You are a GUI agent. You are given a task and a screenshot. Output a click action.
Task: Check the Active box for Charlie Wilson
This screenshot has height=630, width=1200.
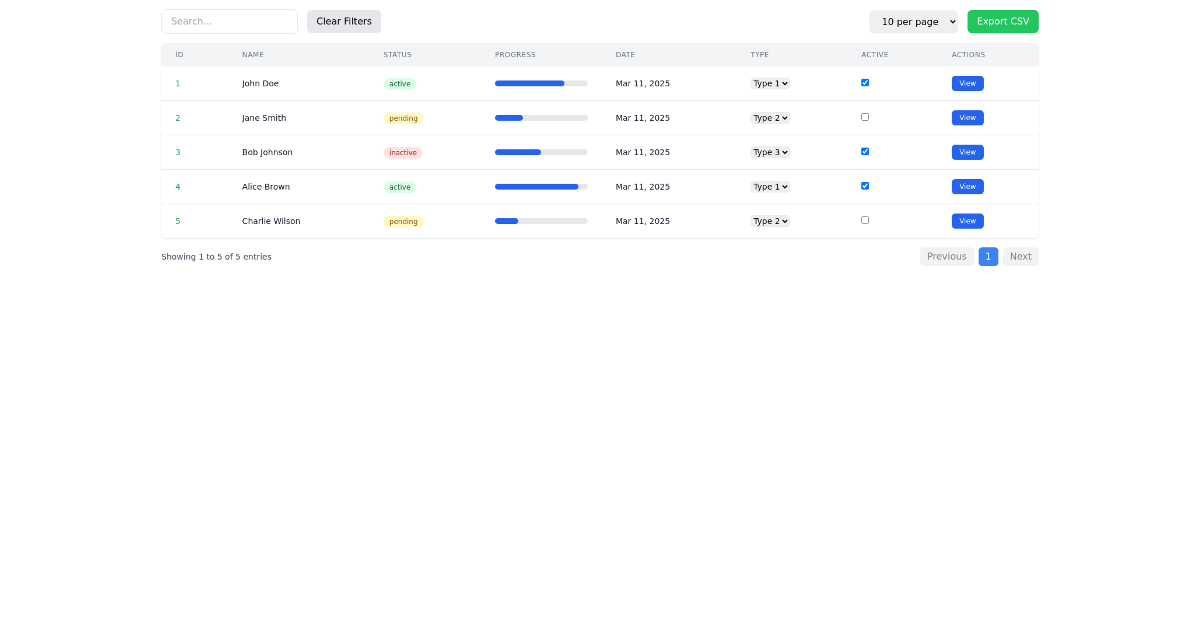click(864, 220)
